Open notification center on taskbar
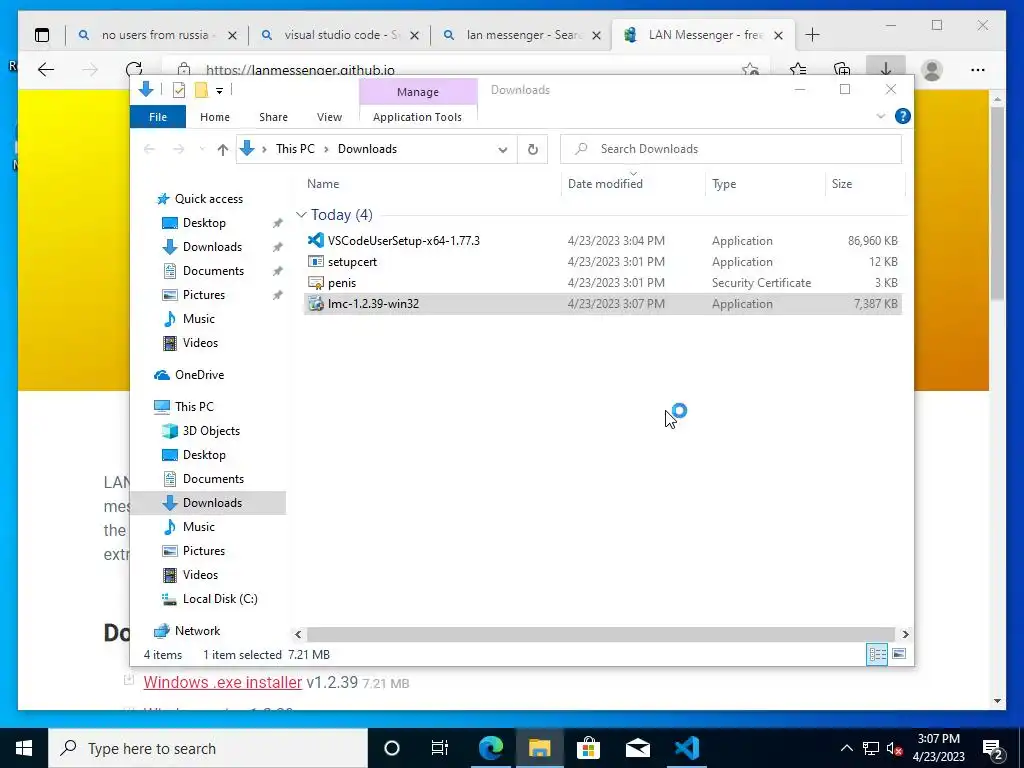 (x=992, y=748)
